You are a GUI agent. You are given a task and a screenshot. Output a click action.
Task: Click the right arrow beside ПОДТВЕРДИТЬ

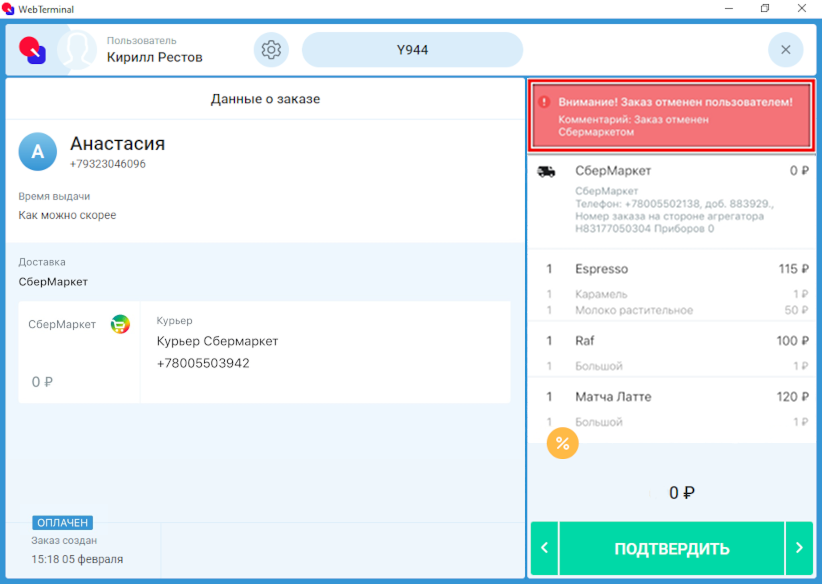799,548
